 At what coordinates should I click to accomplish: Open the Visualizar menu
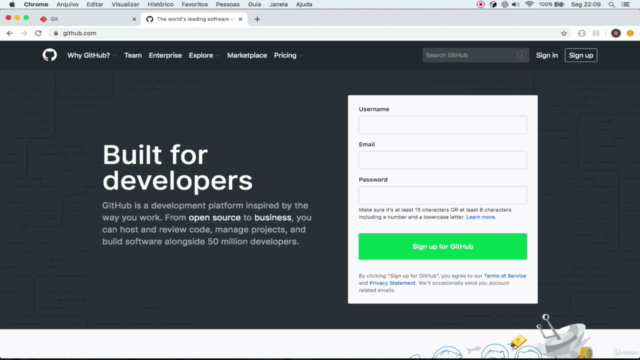click(x=125, y=4)
